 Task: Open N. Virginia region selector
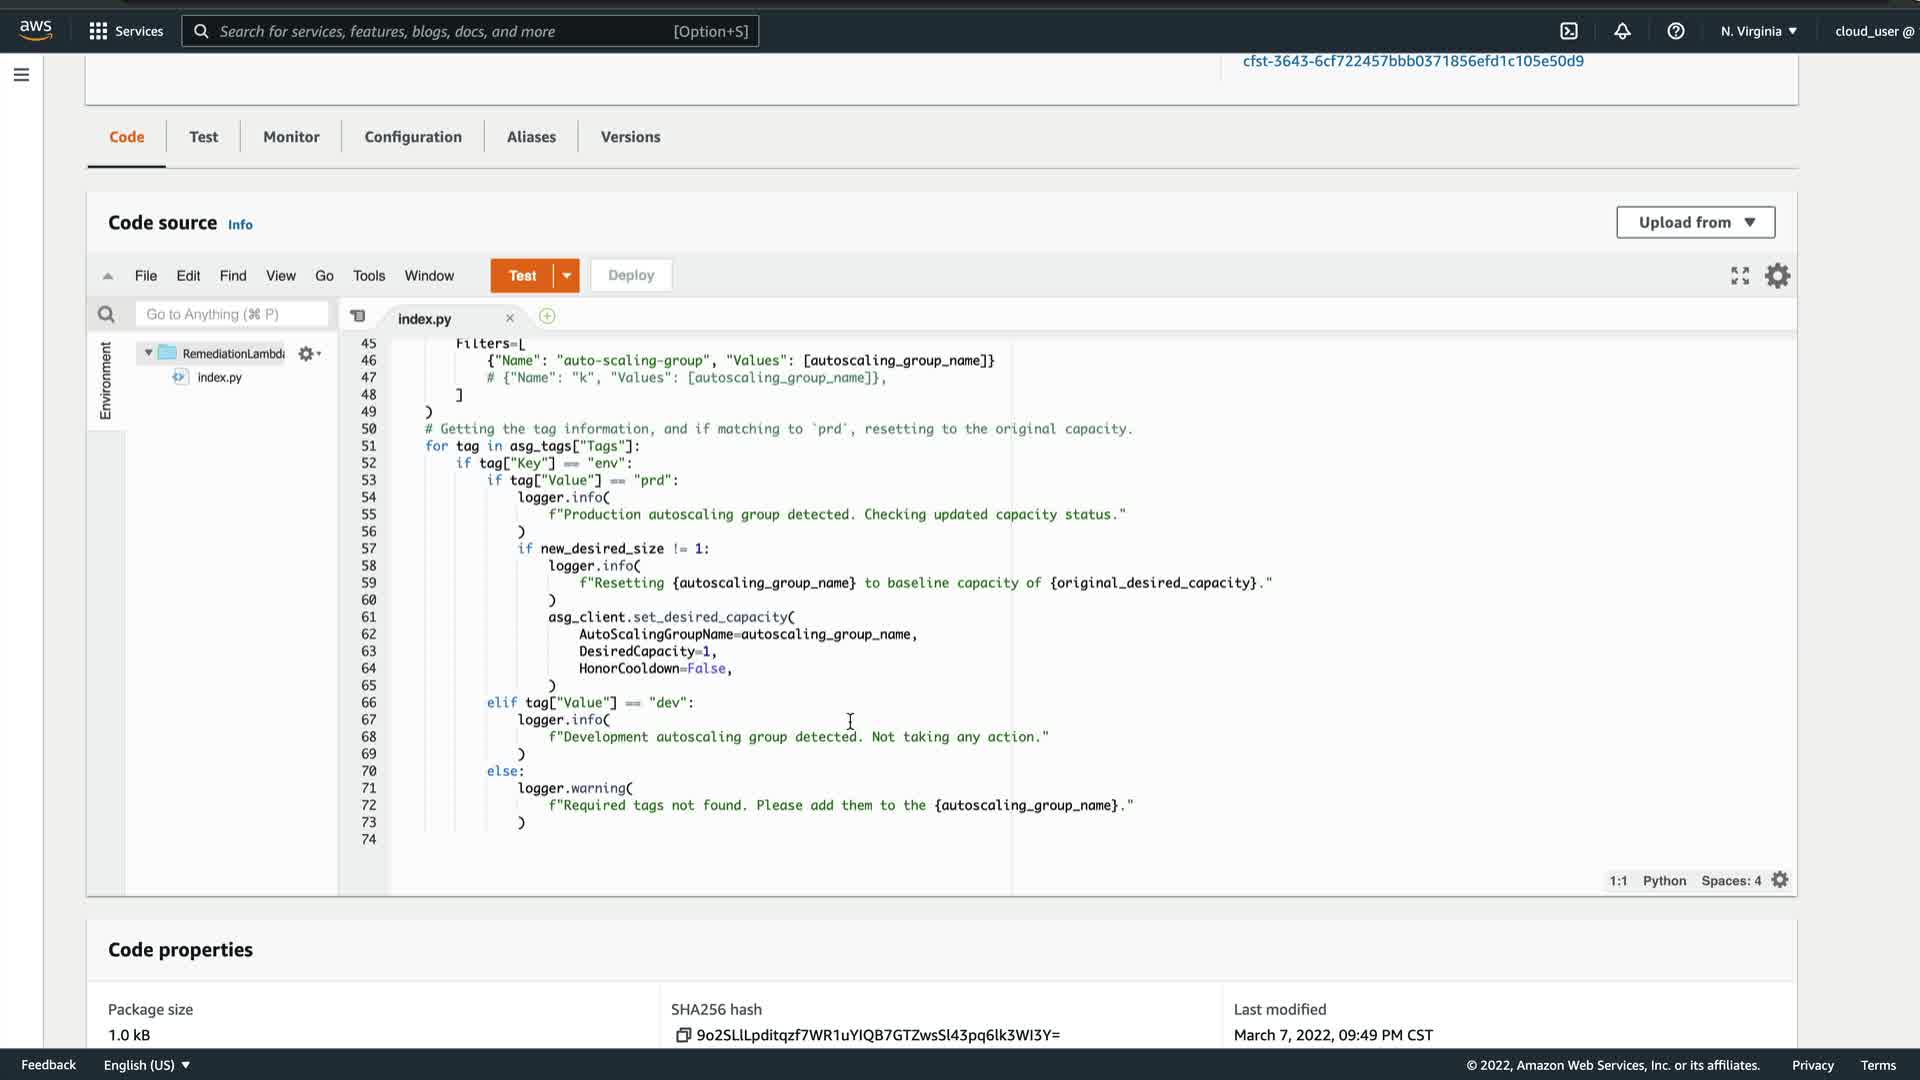pyautogui.click(x=1758, y=31)
